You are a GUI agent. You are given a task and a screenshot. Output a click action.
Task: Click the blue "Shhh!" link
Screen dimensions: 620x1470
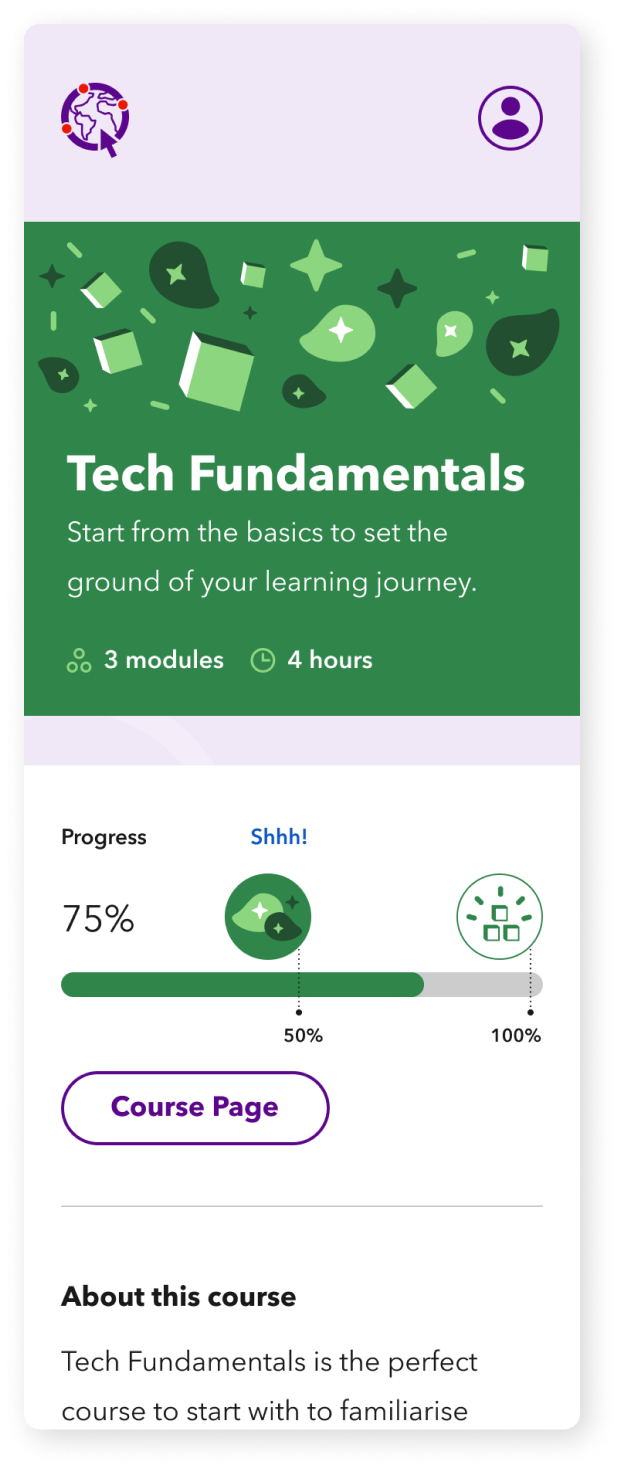tap(279, 837)
